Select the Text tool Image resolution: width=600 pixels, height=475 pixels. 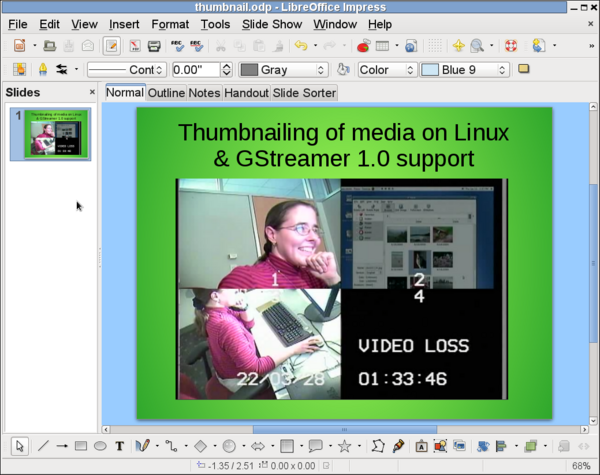120,446
